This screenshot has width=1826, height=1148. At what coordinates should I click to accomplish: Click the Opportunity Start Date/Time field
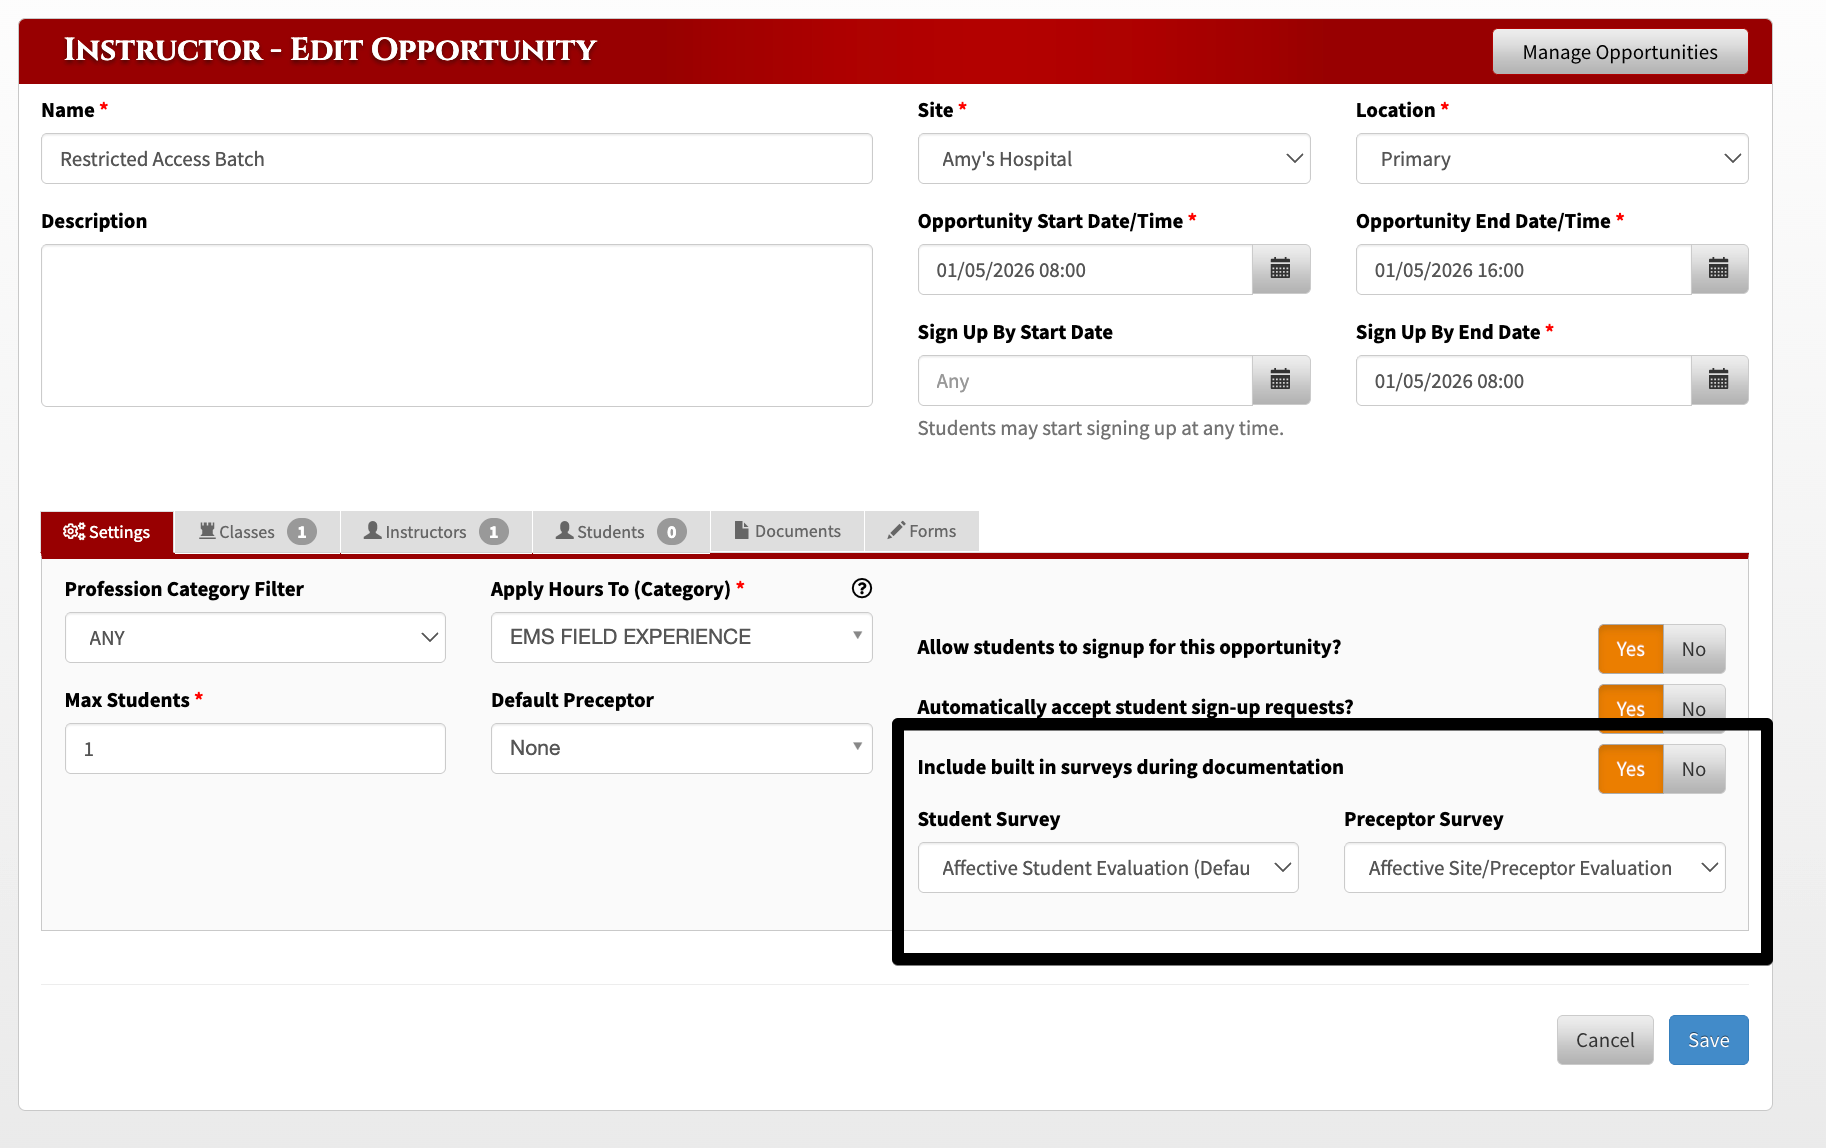[1085, 270]
